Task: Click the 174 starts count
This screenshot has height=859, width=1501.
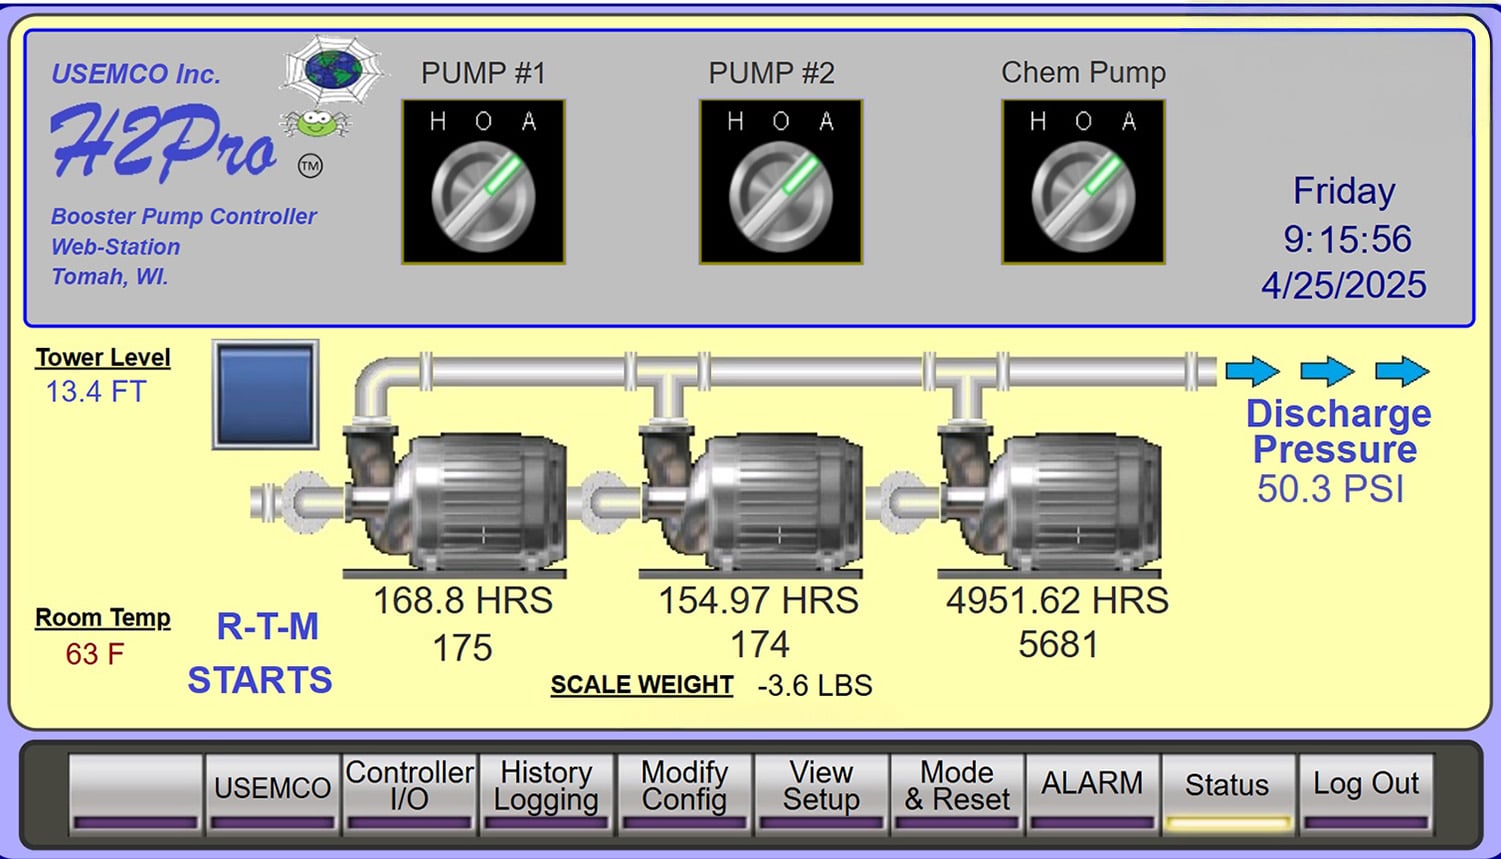Action: coord(760,645)
